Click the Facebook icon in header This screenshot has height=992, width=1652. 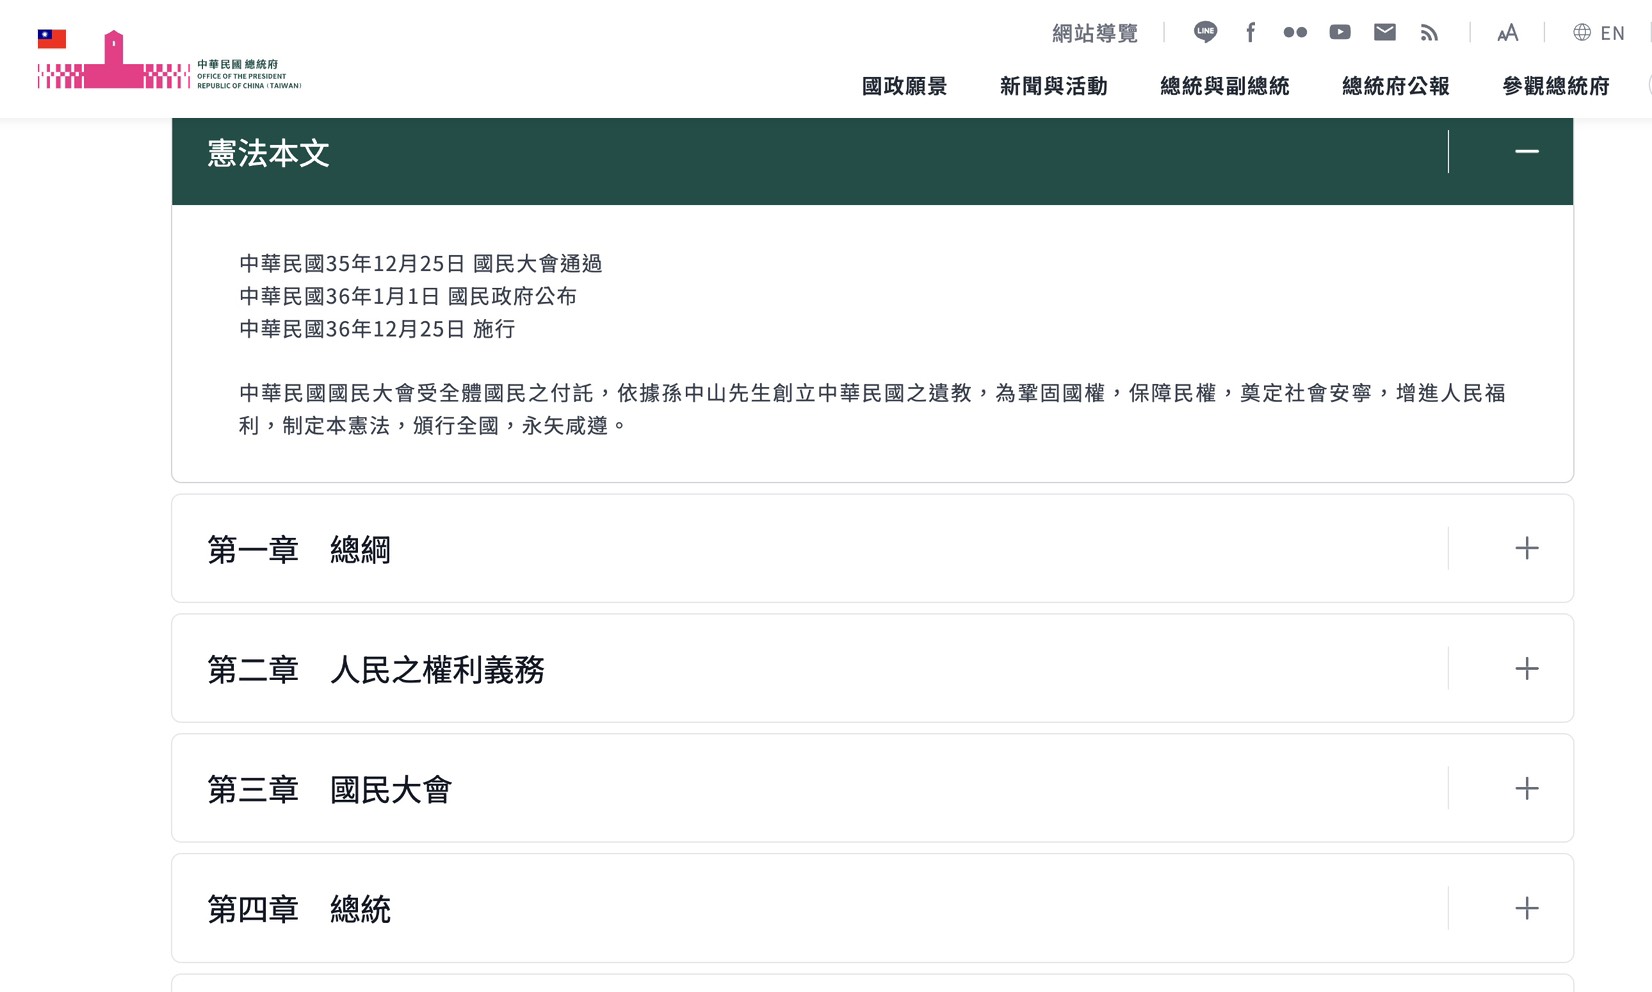1250,32
